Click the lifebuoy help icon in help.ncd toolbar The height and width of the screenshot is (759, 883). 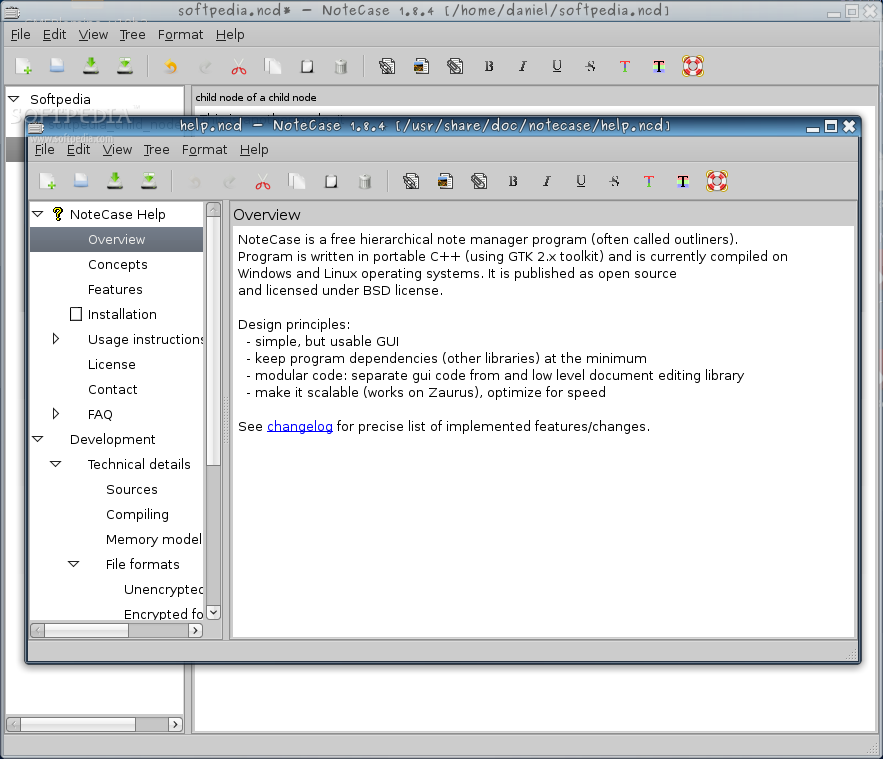click(717, 181)
